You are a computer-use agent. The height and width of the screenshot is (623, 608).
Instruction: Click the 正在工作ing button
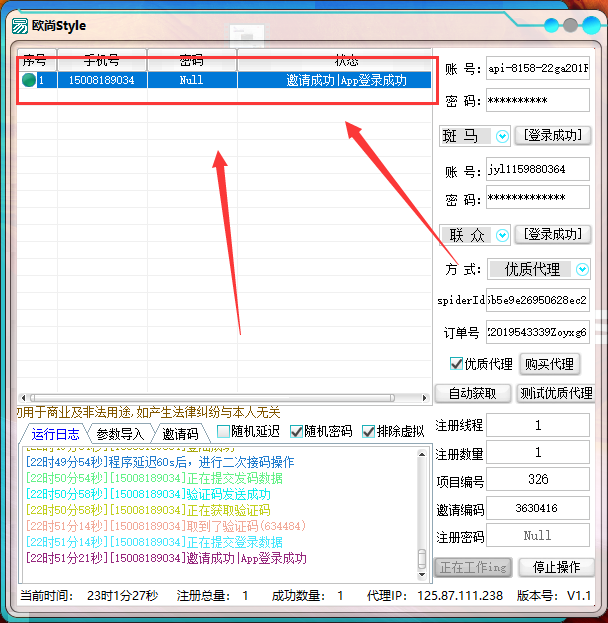click(x=473, y=567)
